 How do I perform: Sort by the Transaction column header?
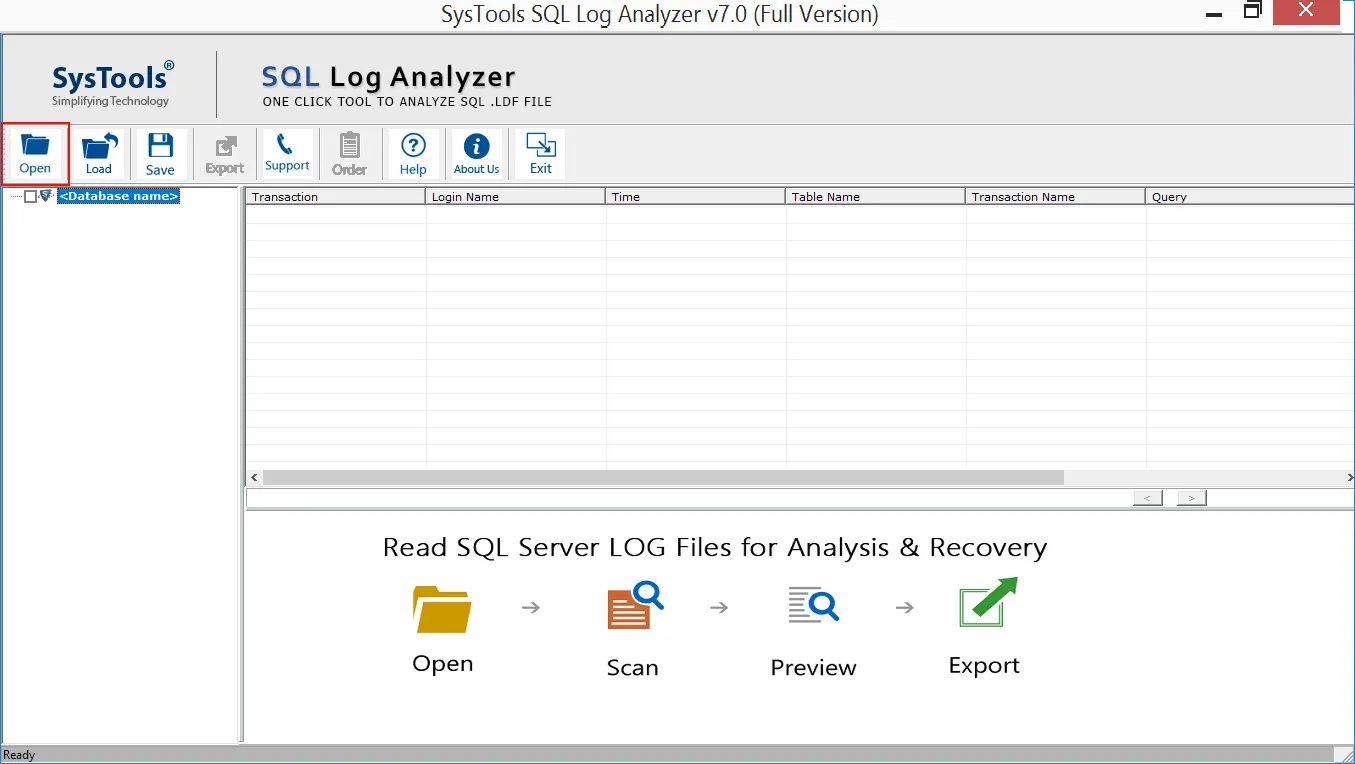(x=336, y=197)
